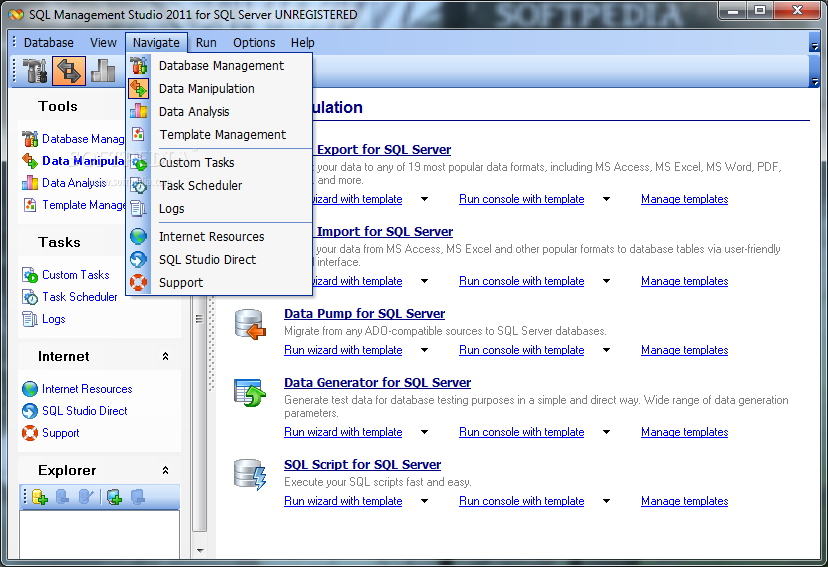This screenshot has height=567, width=828.
Task: Click the Support lifebuoy icon in sidebar
Action: tap(30, 433)
